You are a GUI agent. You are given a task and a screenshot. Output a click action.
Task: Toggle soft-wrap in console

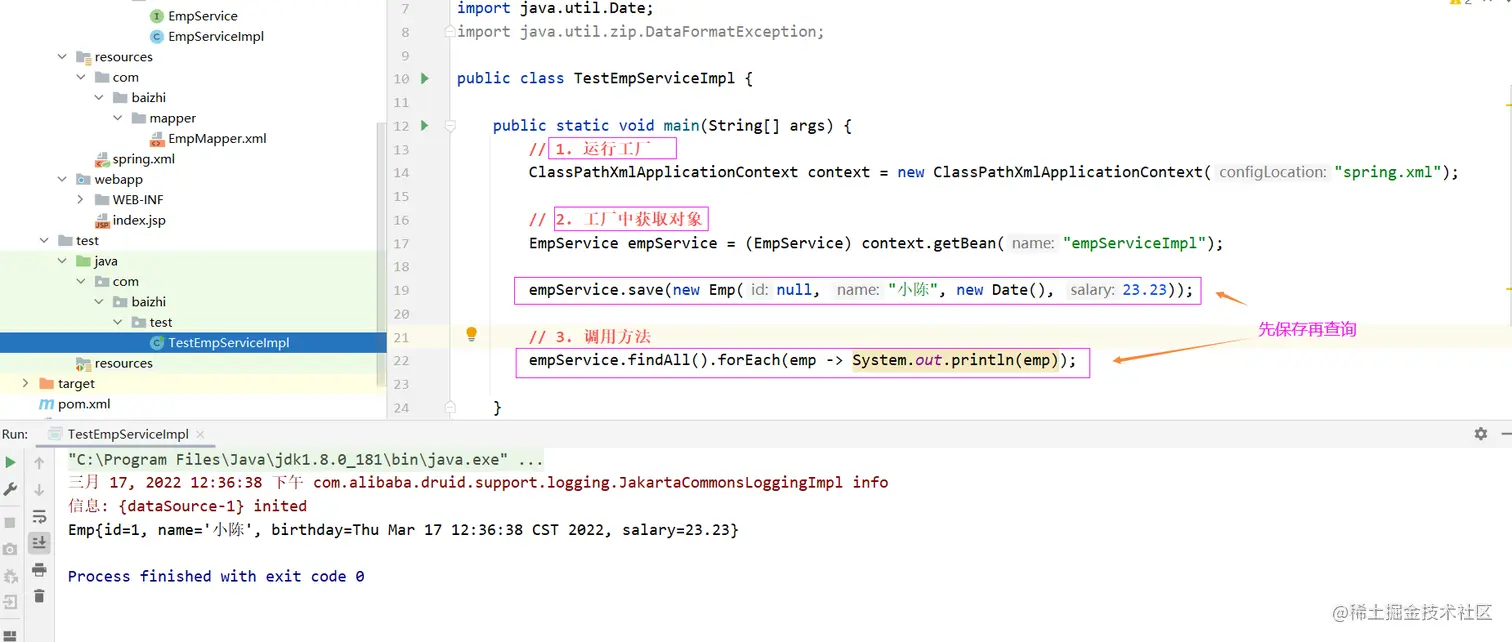(x=39, y=516)
